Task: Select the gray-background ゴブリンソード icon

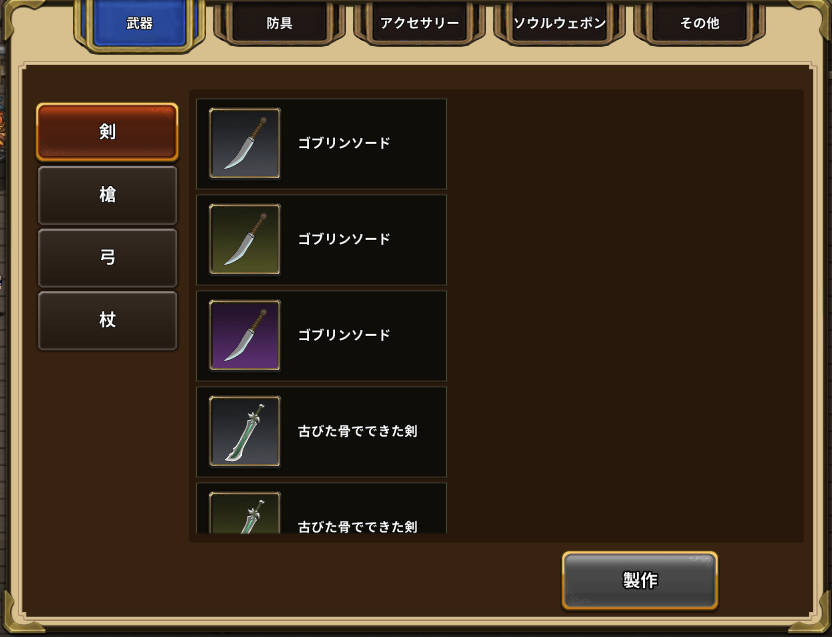Action: (245, 143)
